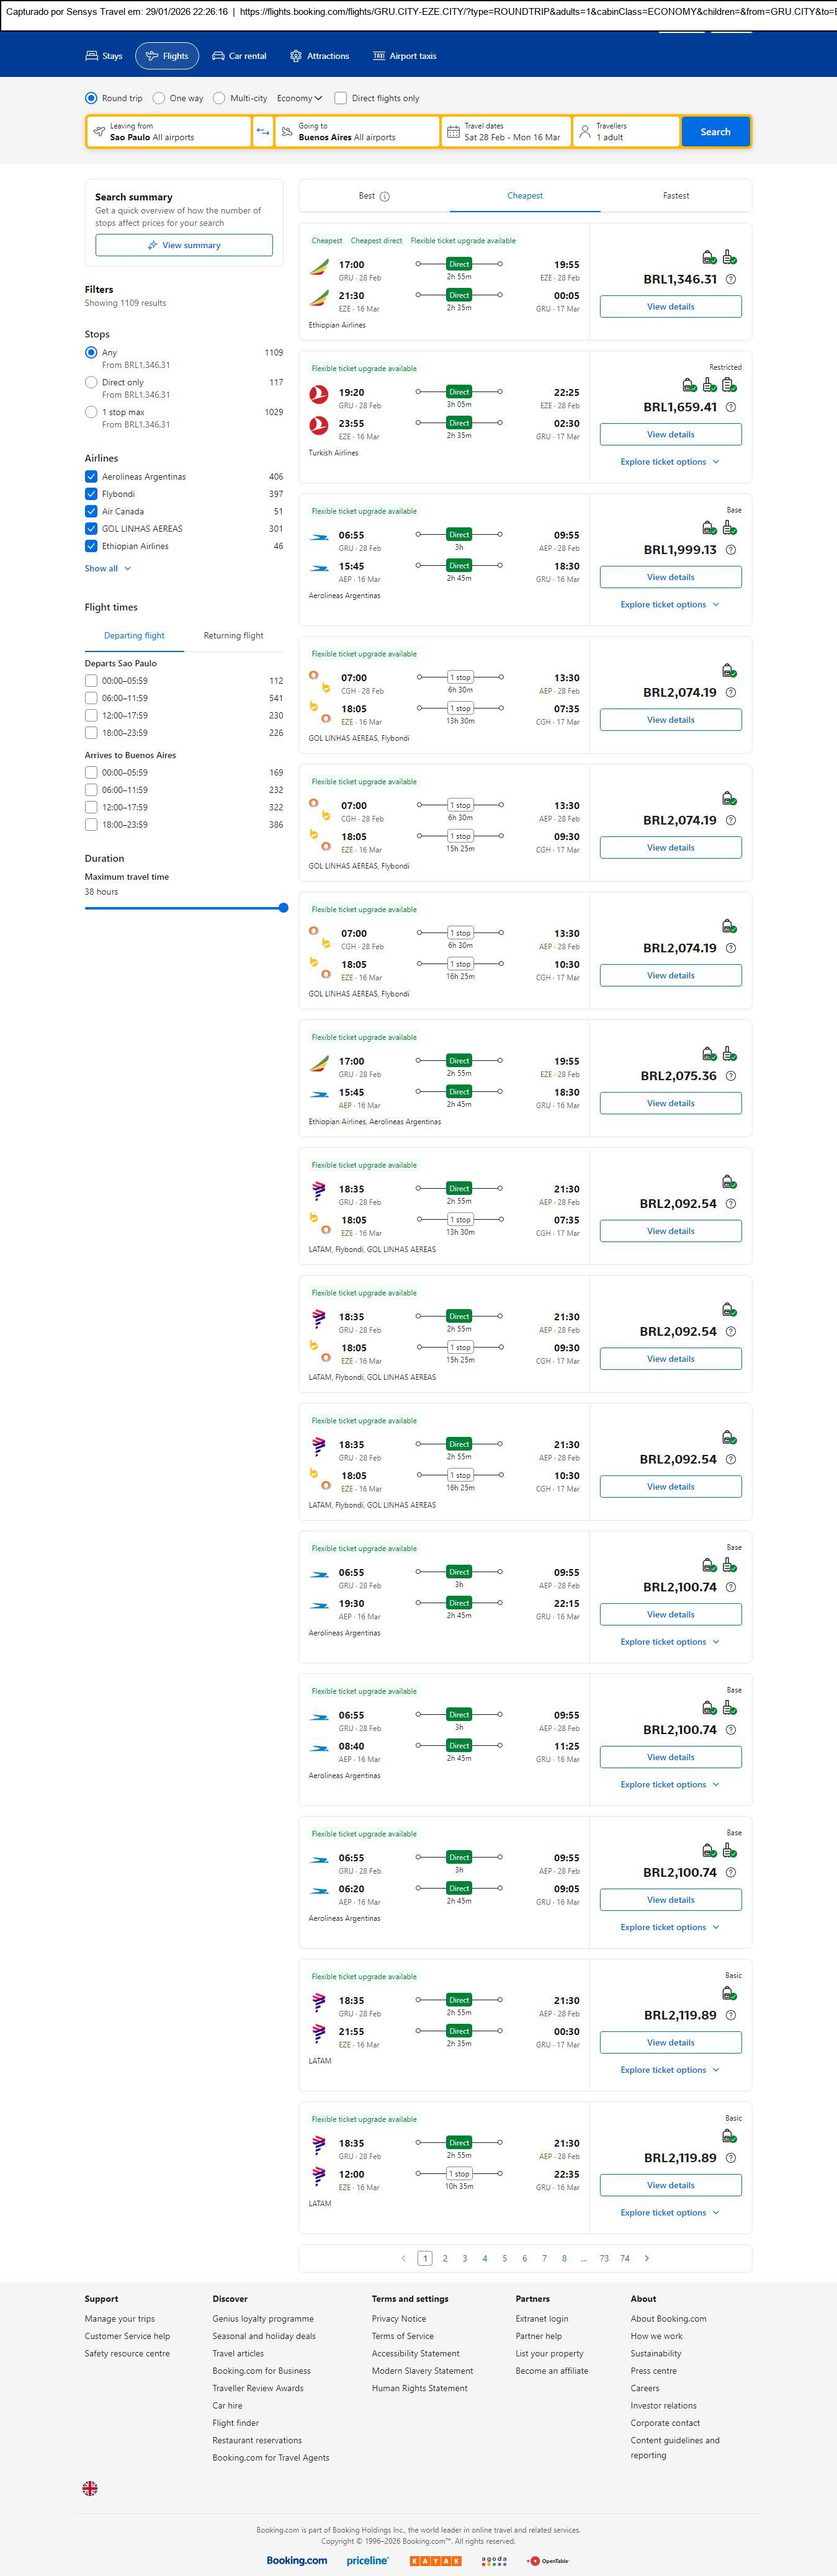The image size is (837, 2576).
Task: Open the Car rental navigation tab
Action: (239, 56)
